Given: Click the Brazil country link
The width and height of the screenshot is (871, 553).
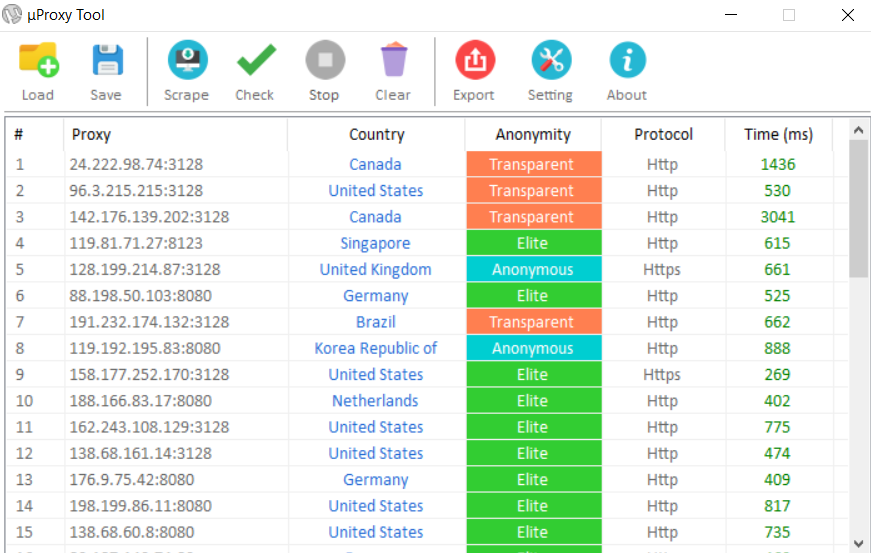Looking at the screenshot, I should tap(376, 322).
